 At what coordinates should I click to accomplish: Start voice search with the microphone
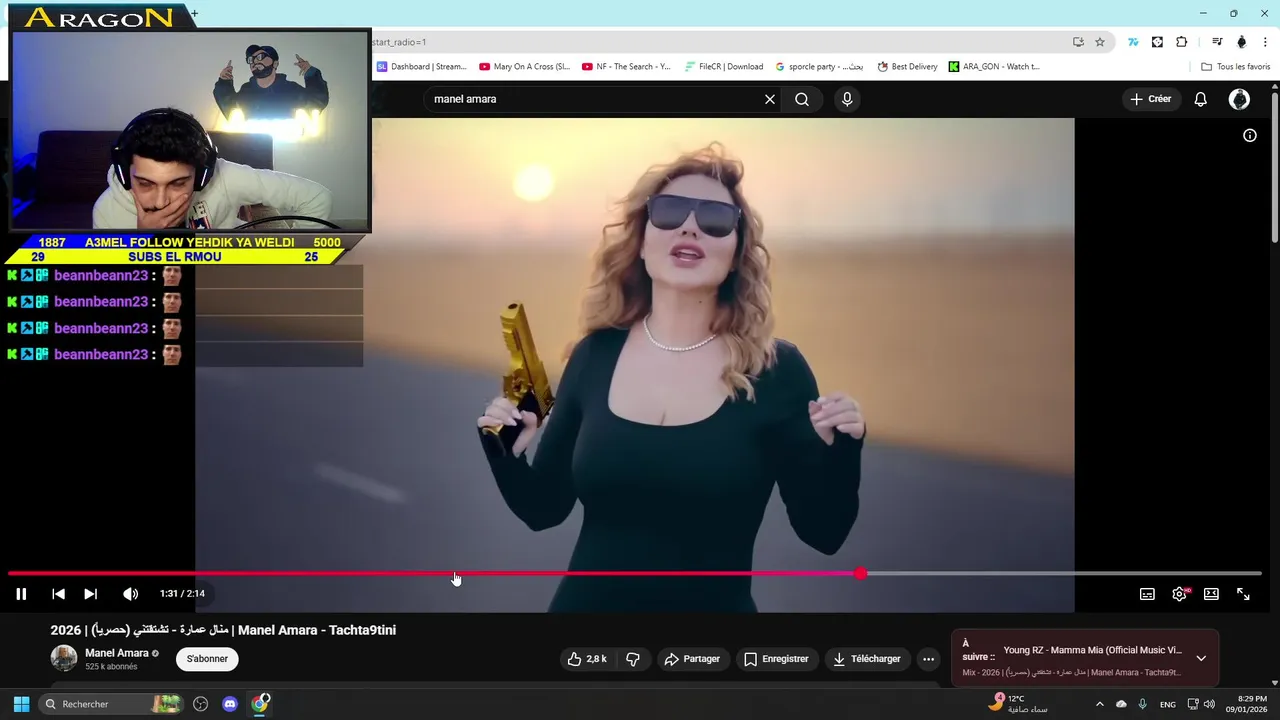pos(847,99)
